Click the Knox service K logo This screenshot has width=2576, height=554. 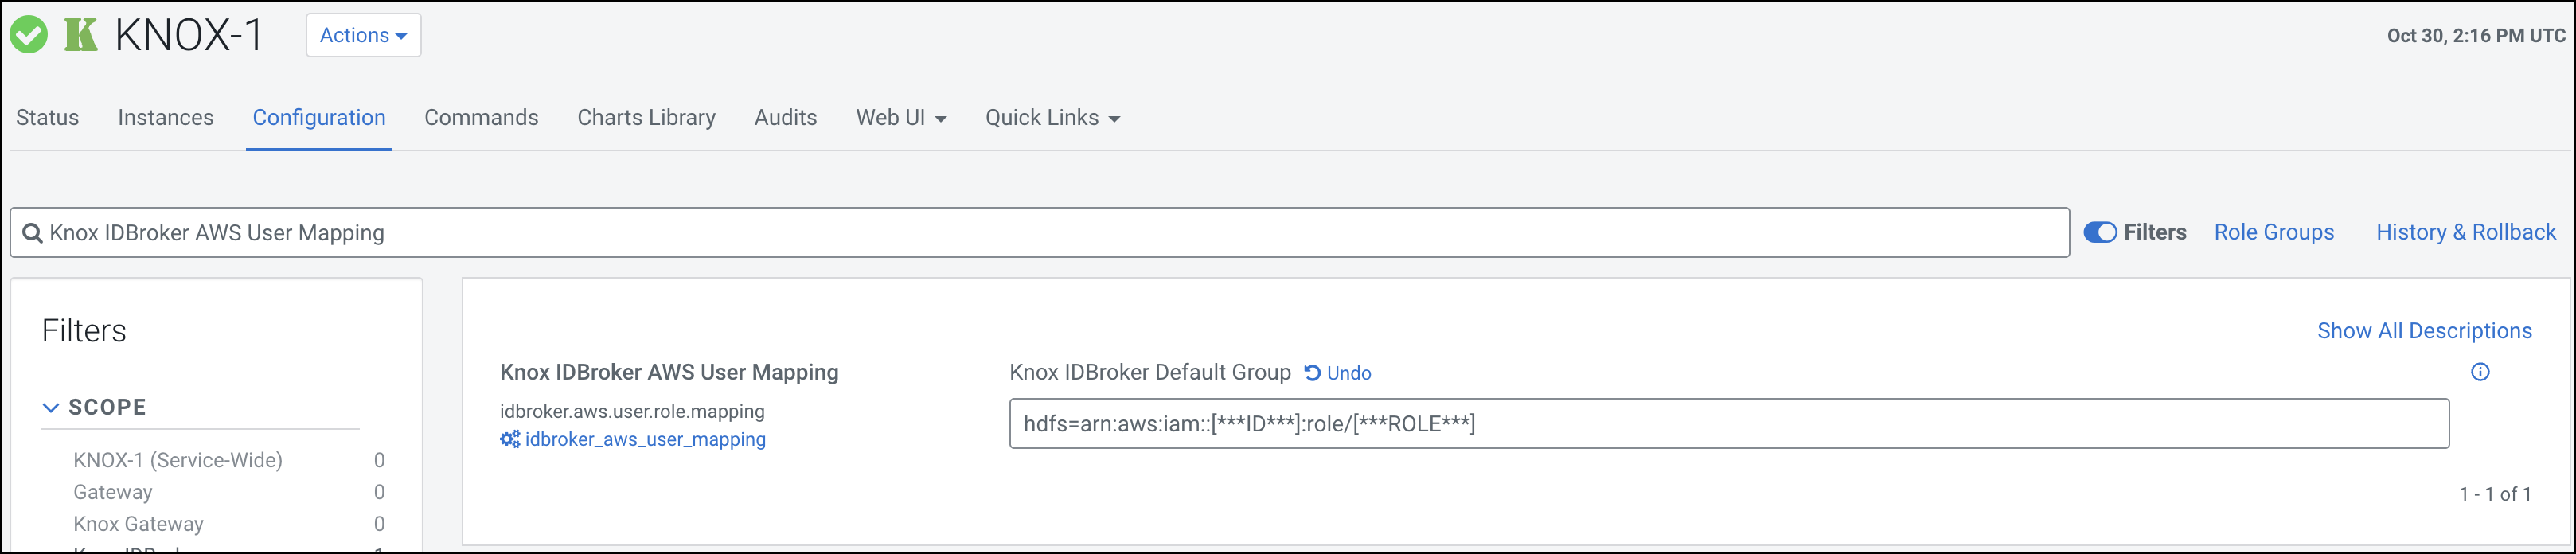pyautogui.click(x=81, y=34)
